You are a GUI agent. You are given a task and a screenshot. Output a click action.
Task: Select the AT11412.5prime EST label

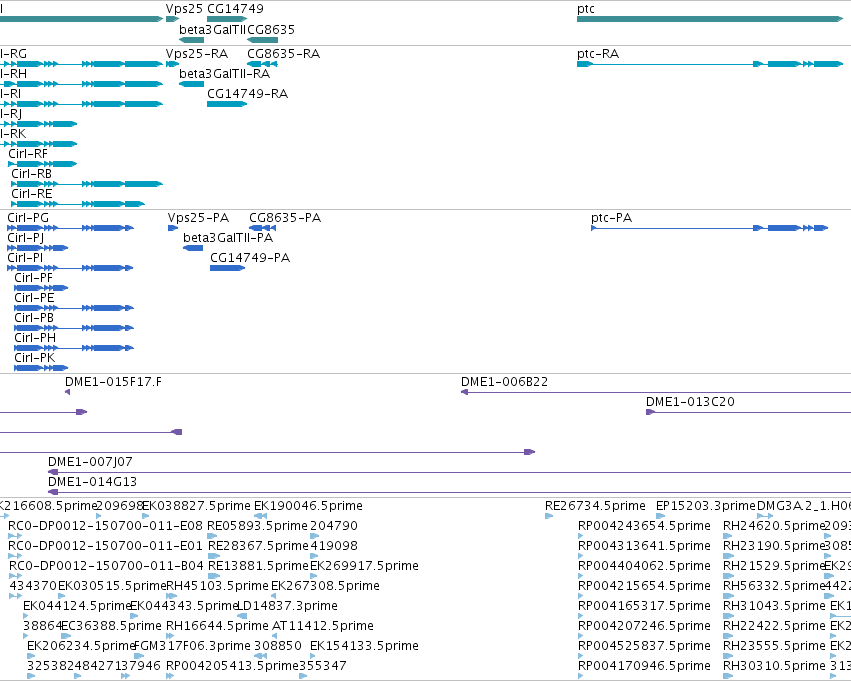[x=322, y=626]
